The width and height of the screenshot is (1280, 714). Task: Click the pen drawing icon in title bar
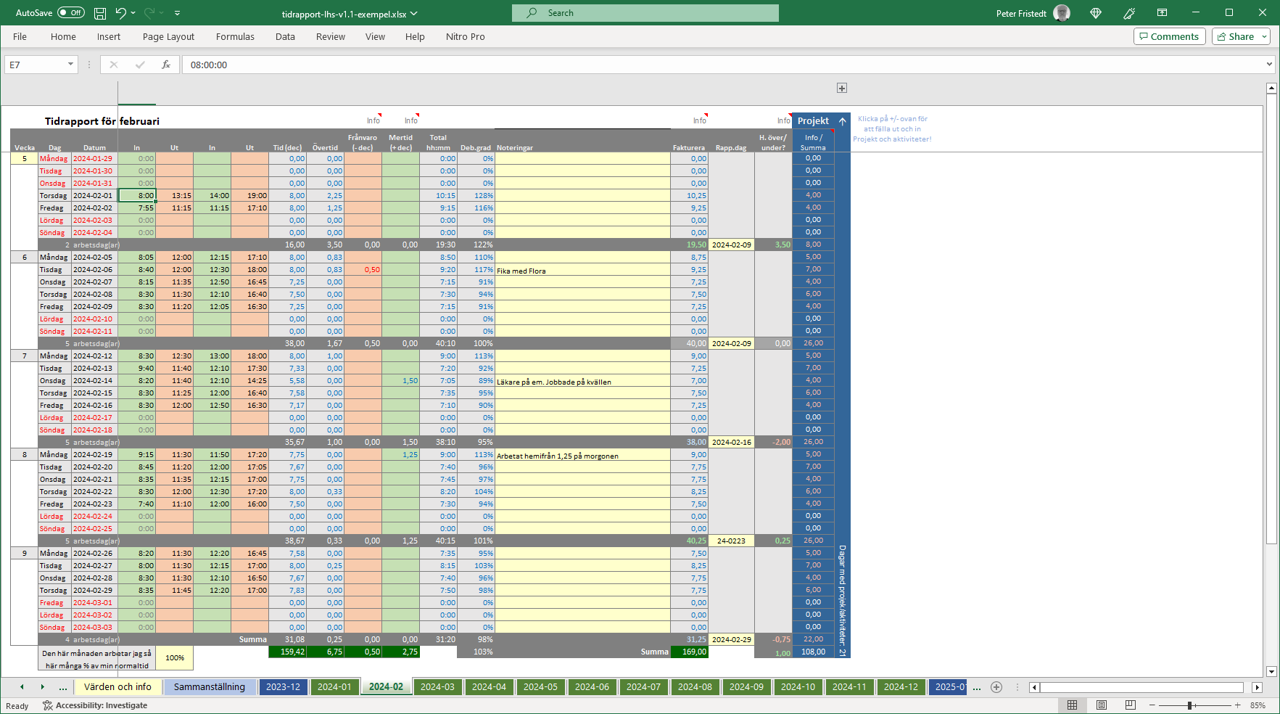[1129, 13]
